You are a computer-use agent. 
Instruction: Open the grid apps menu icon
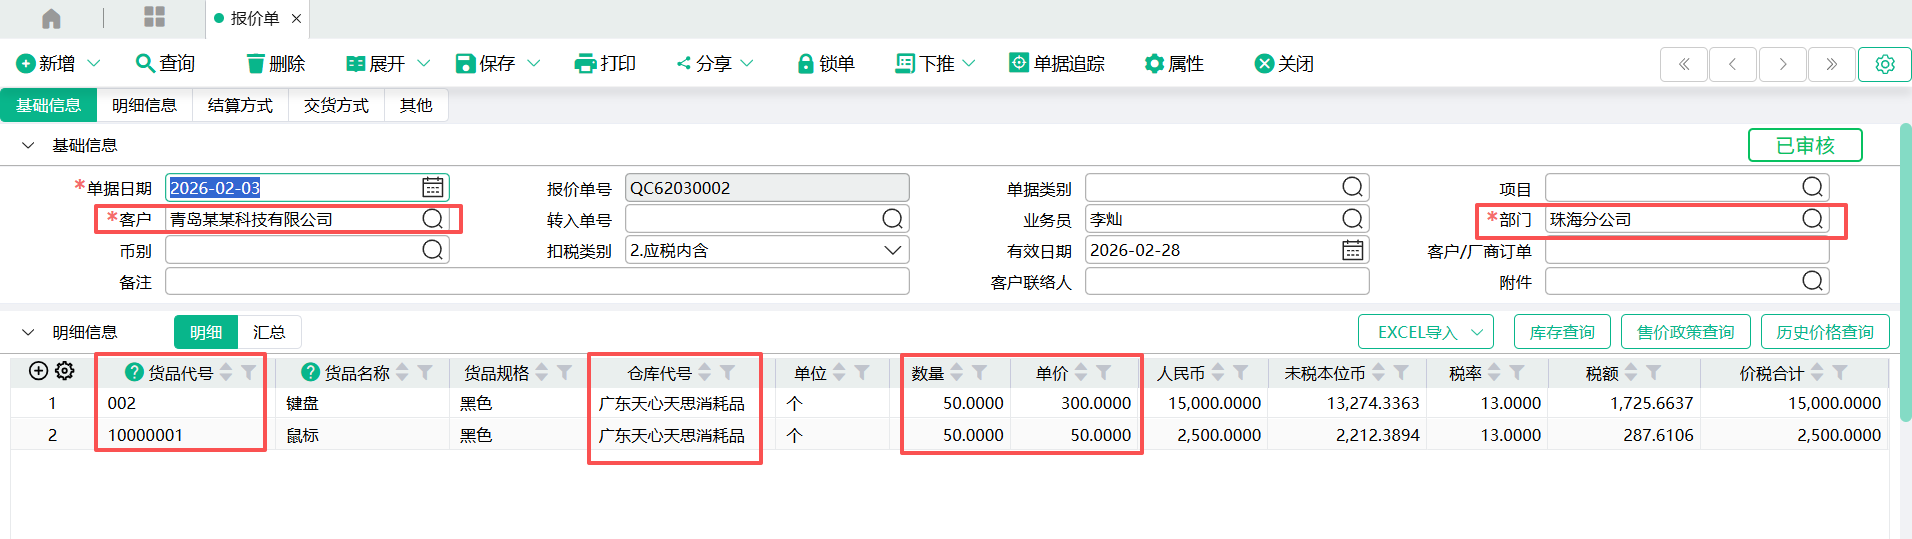(x=154, y=17)
